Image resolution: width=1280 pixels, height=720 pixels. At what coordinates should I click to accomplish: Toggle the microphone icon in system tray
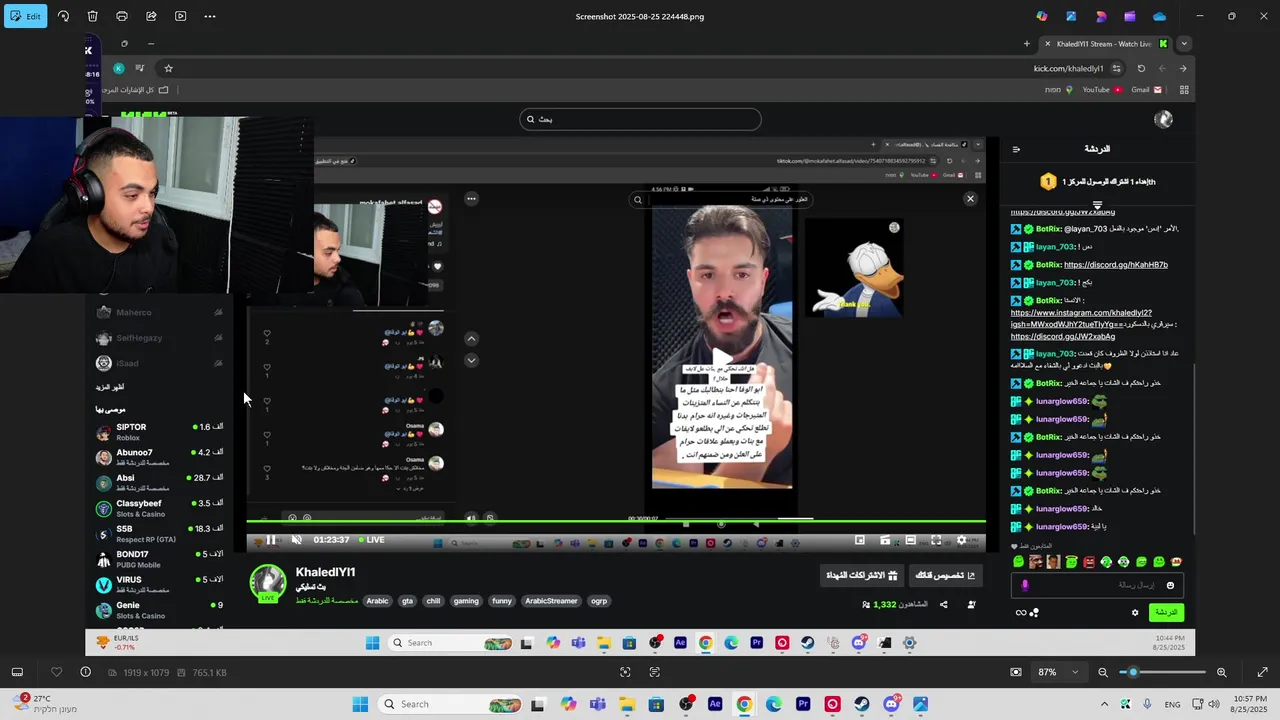1147,704
